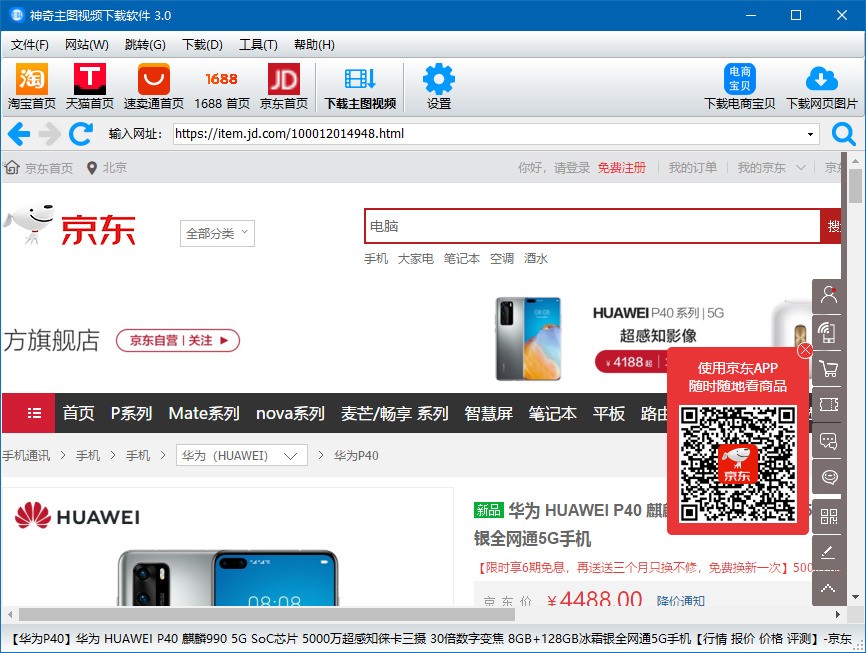Click the QR code icon in JD sidebar
The image size is (866, 653).
828,516
